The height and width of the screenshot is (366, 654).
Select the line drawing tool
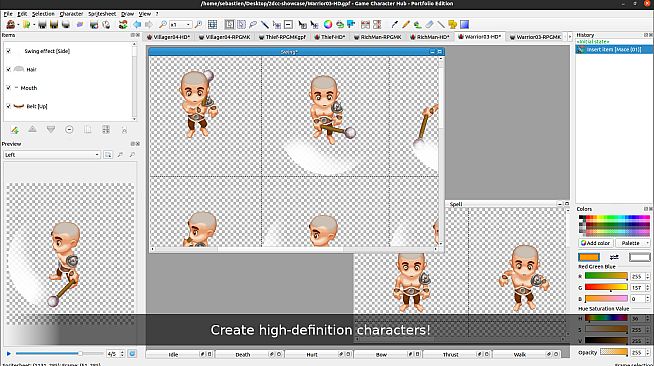441,25
